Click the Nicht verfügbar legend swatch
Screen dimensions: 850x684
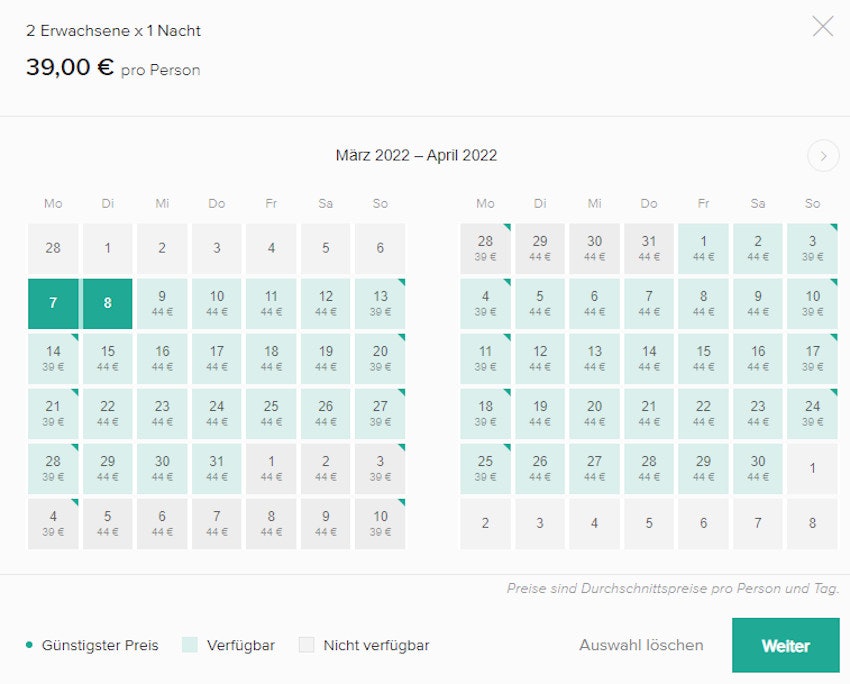coord(306,645)
